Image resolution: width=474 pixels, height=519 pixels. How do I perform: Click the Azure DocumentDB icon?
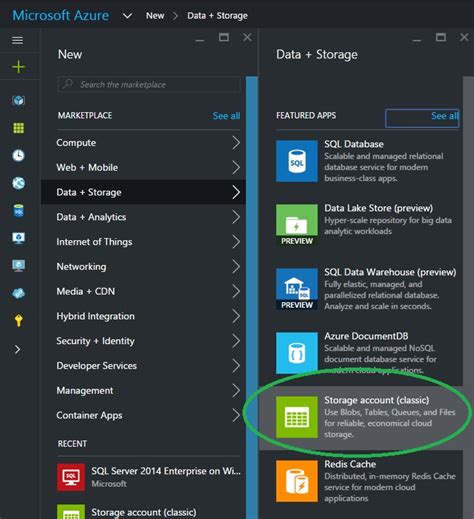[297, 353]
